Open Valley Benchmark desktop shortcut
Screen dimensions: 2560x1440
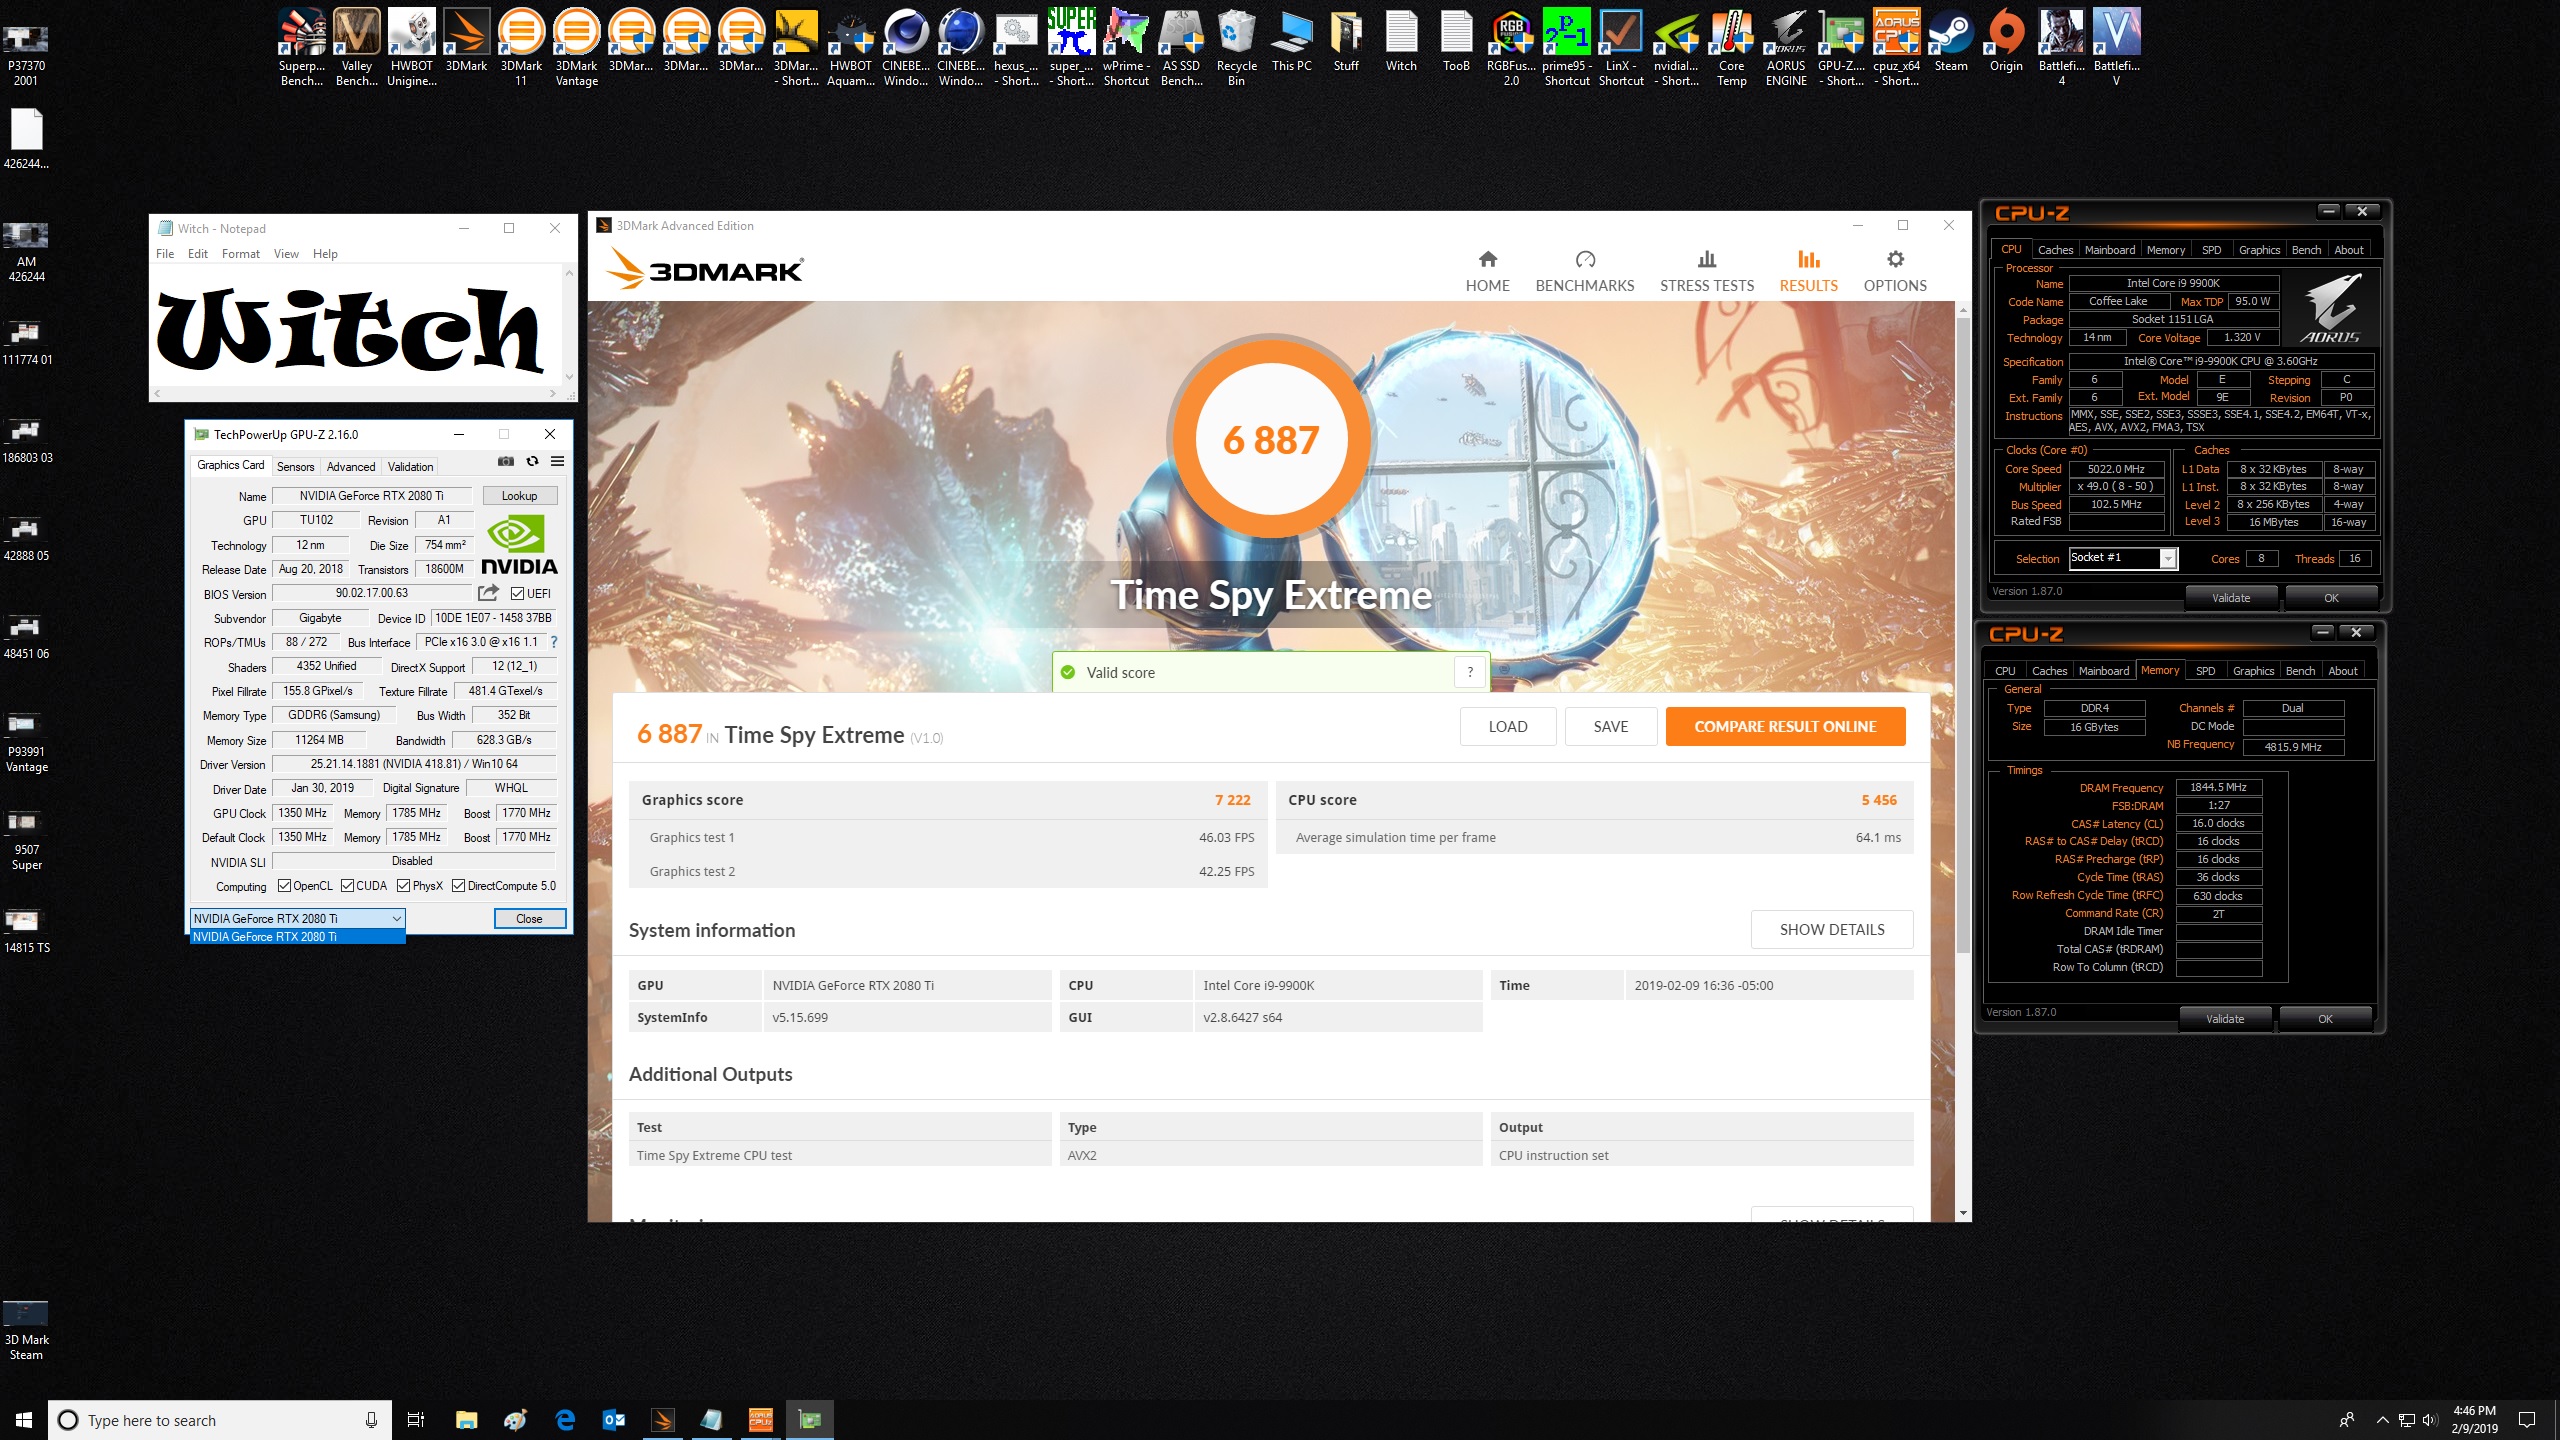click(356, 47)
